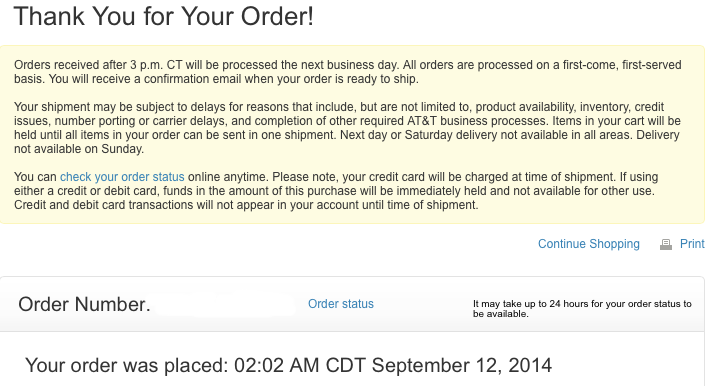
Task: Click the "Thank You for Your Order!" heading
Action: tap(164, 16)
